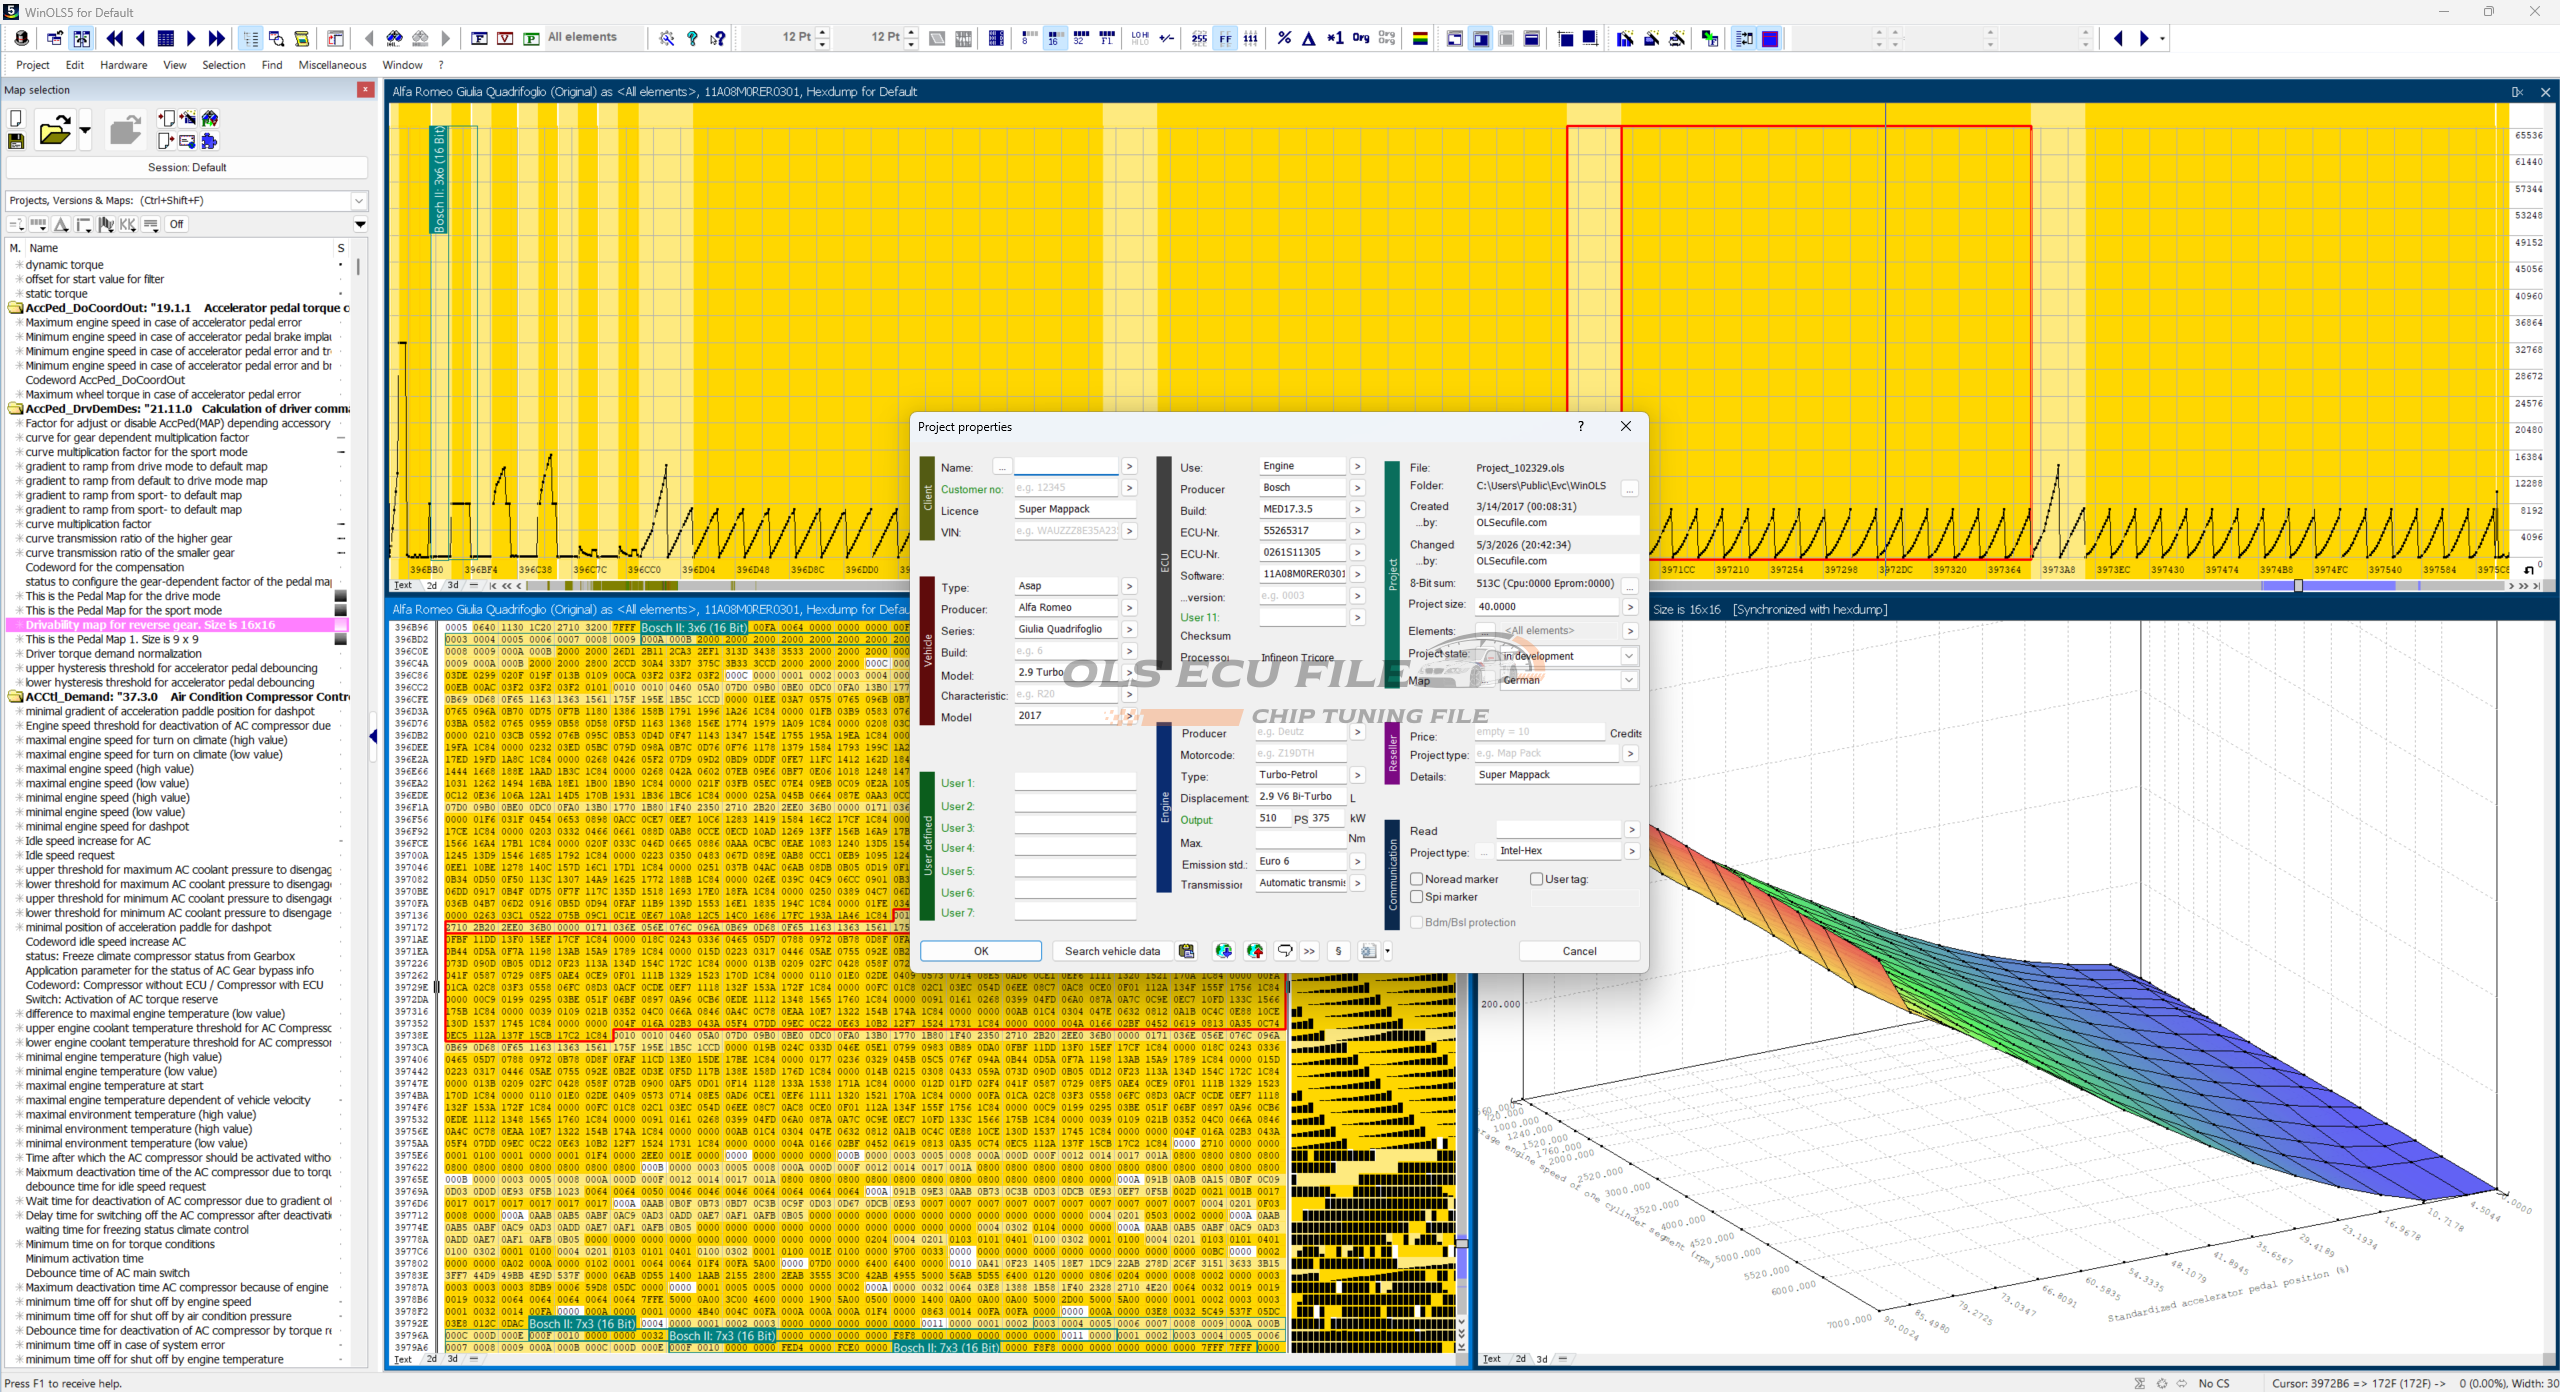Click the open folder icon in Map selection
Viewport: 2560px width, 1392px height.
point(55,131)
